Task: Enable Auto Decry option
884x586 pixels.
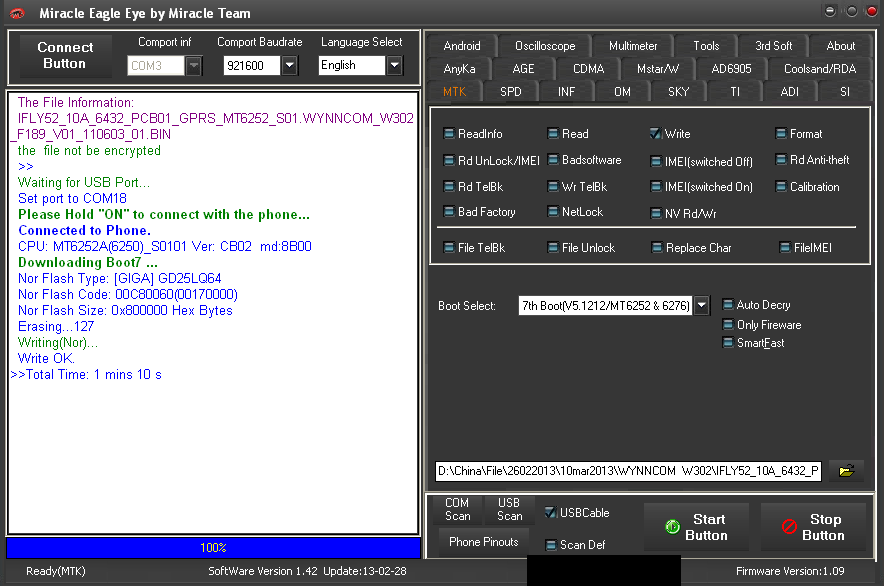Action: click(728, 305)
